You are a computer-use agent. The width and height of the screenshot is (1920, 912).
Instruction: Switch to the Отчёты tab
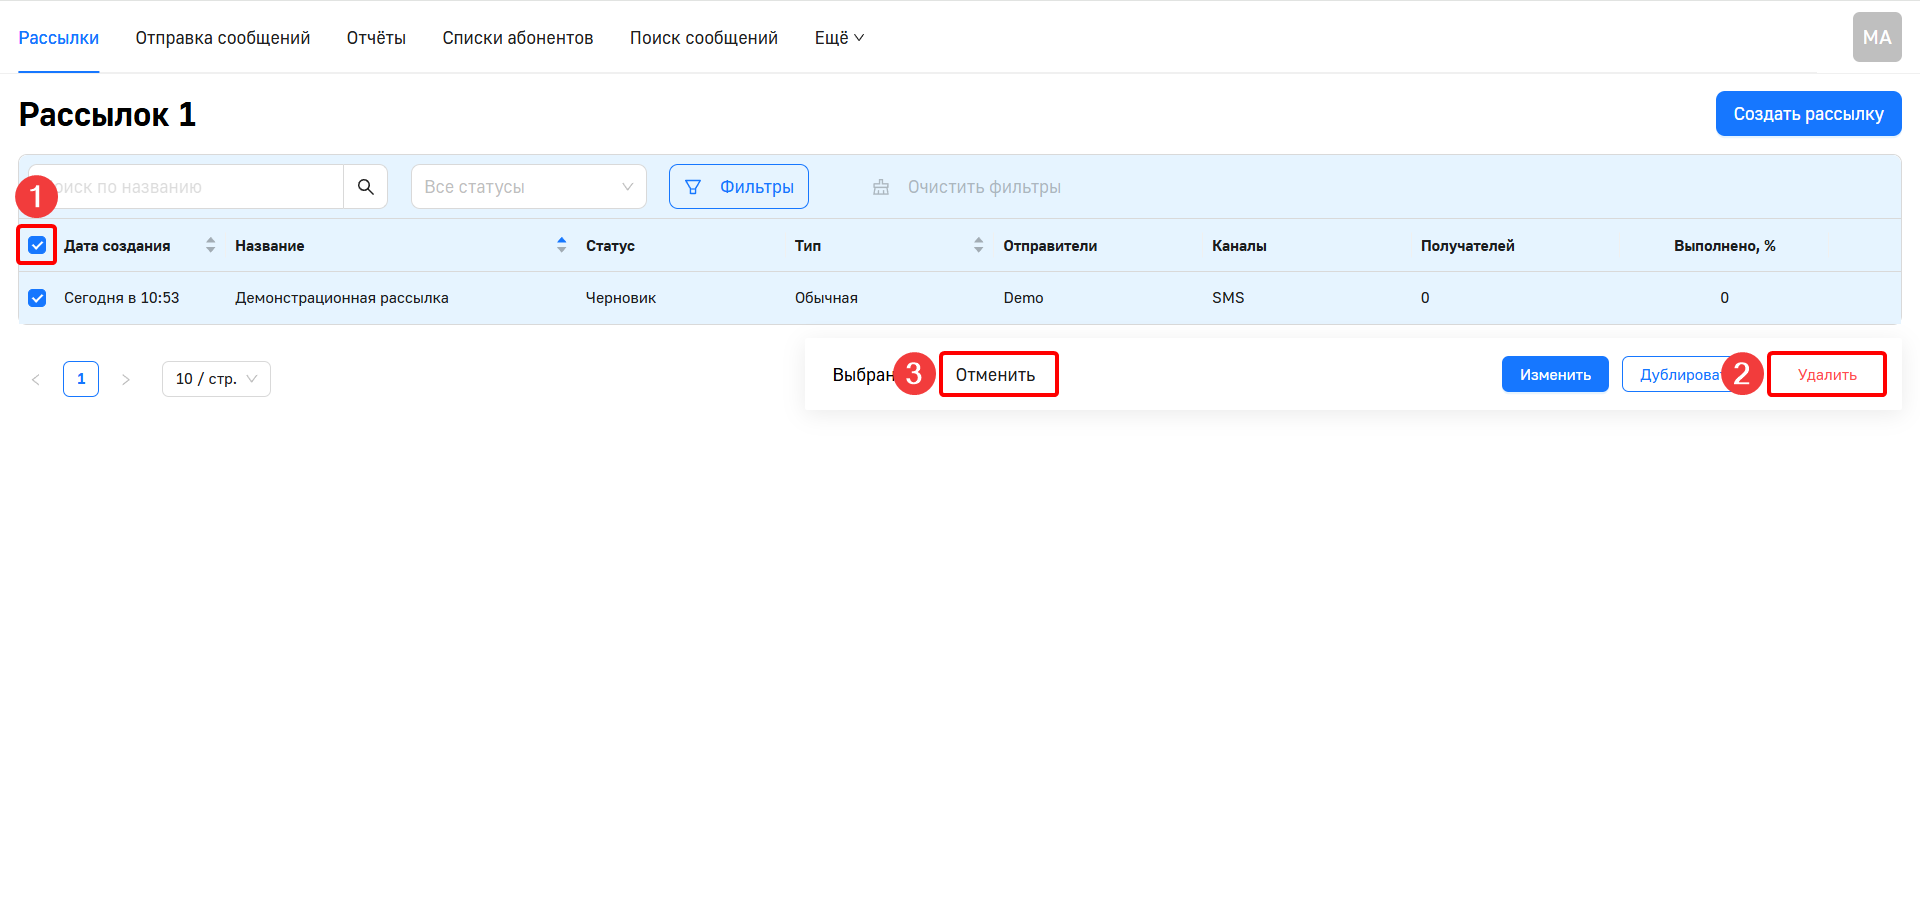(376, 38)
